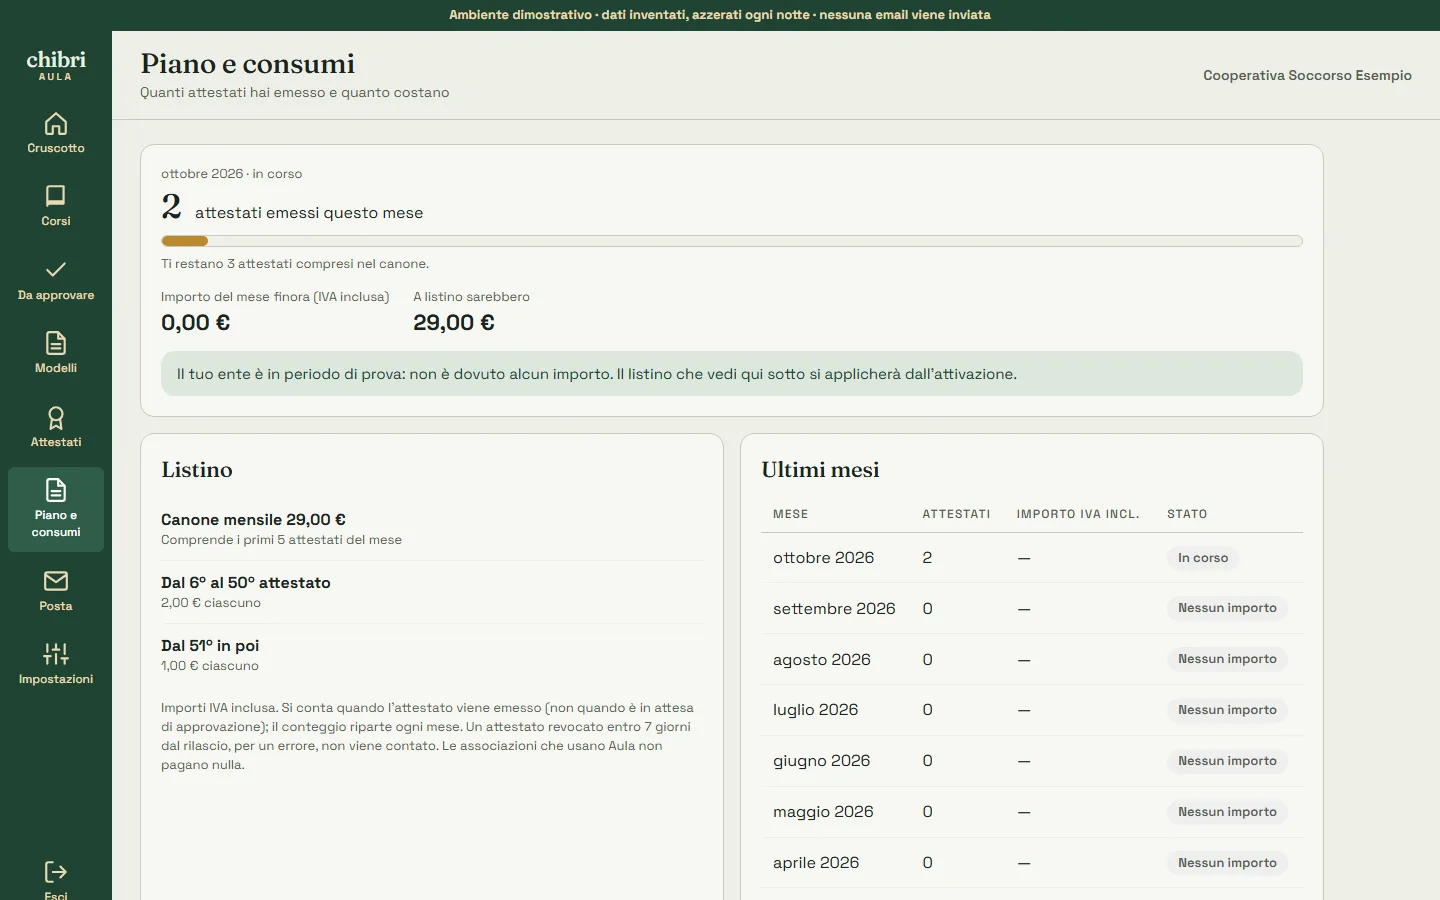Viewport: 1440px width, 900px height.
Task: Click the Da approvare checkmark icon
Action: pyautogui.click(x=56, y=270)
